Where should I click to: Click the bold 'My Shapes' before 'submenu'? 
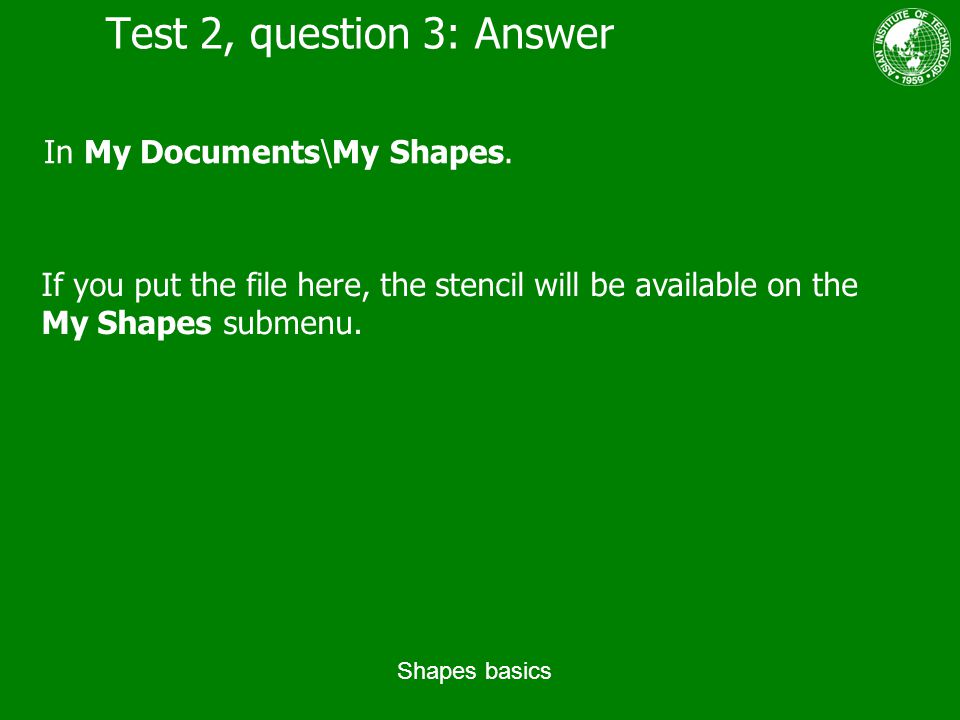[127, 323]
